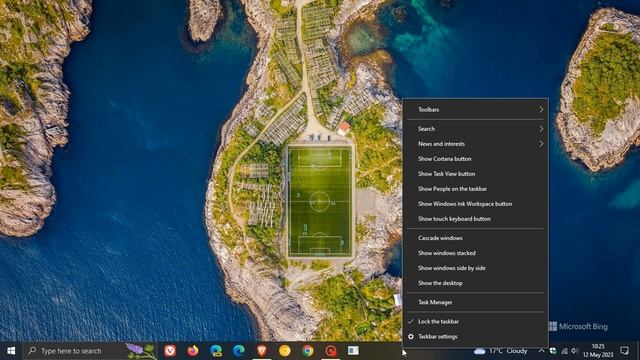Screen dimensions: 640x360
Task: Open the Edge icon beside Firefox
Action: tap(216, 351)
